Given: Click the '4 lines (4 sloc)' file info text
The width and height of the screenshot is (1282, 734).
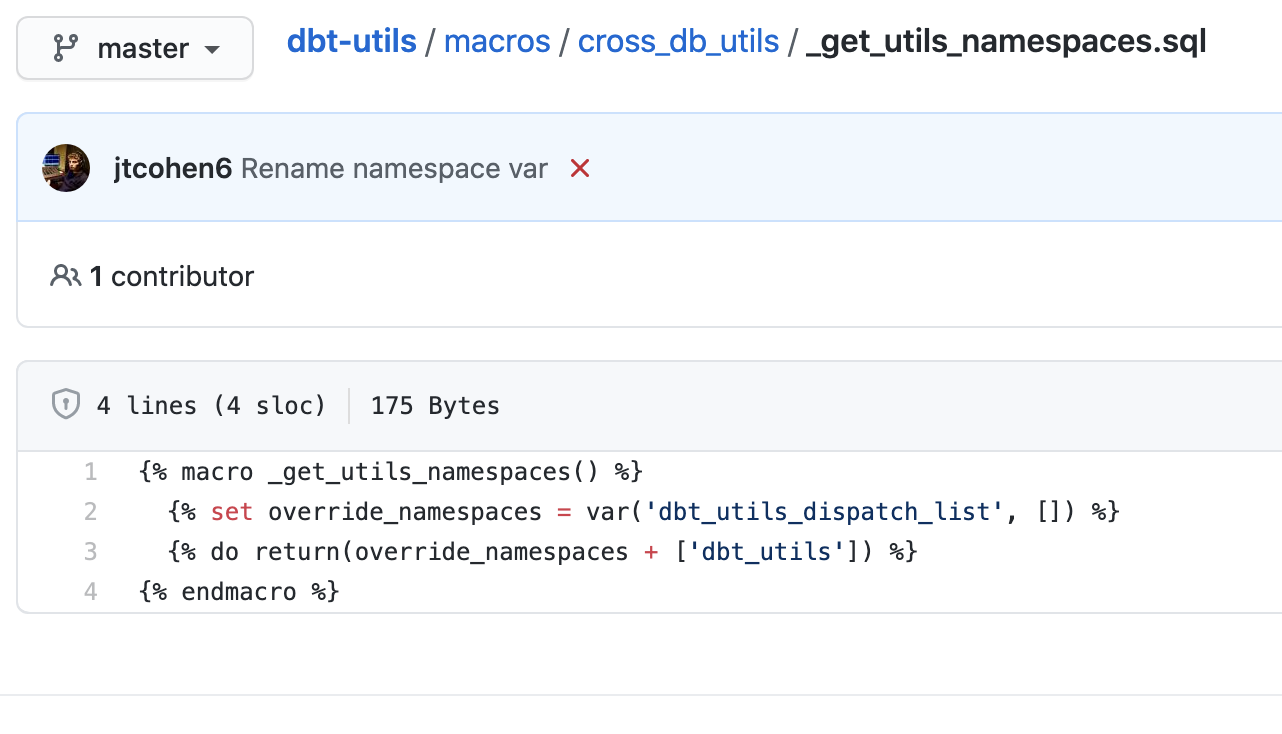Looking at the screenshot, I should [211, 405].
